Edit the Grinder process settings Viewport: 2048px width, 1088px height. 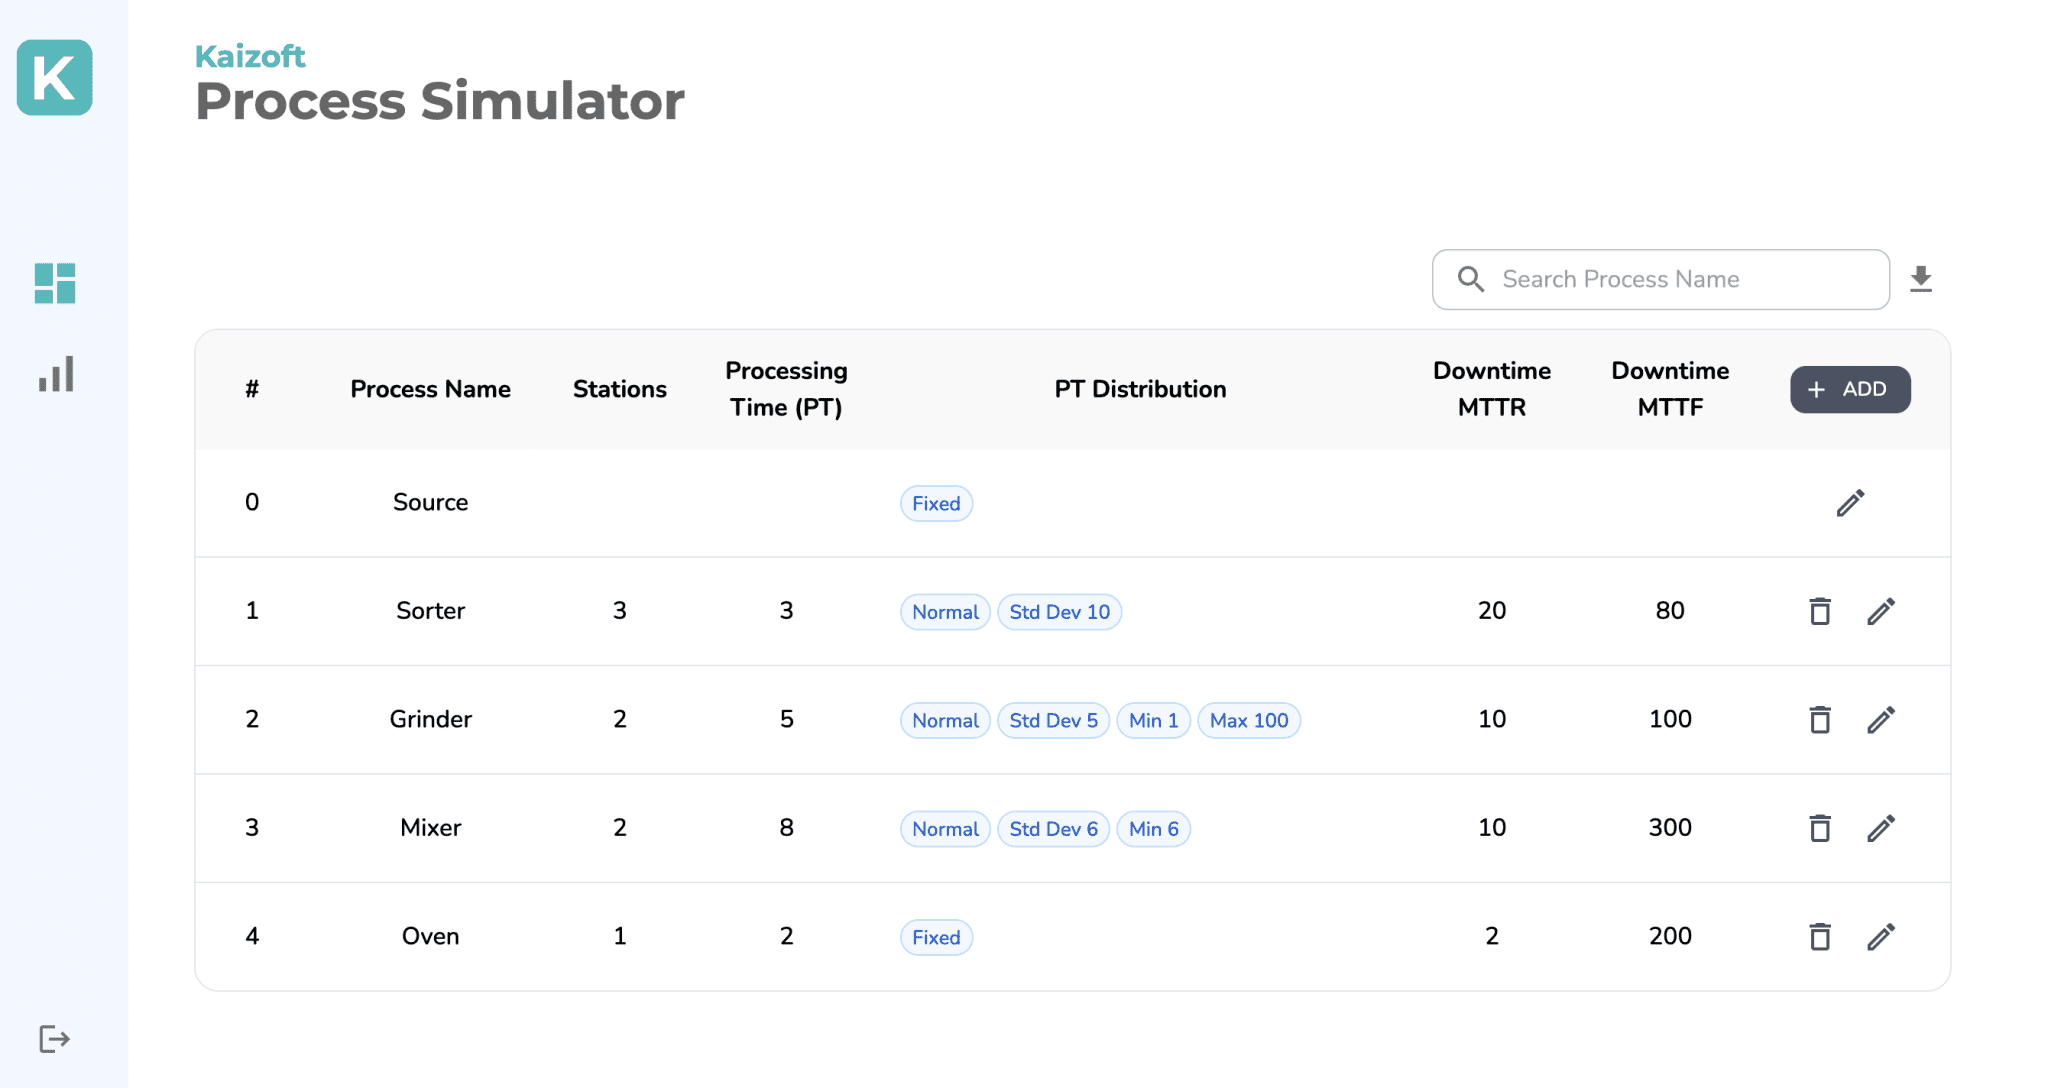point(1883,719)
